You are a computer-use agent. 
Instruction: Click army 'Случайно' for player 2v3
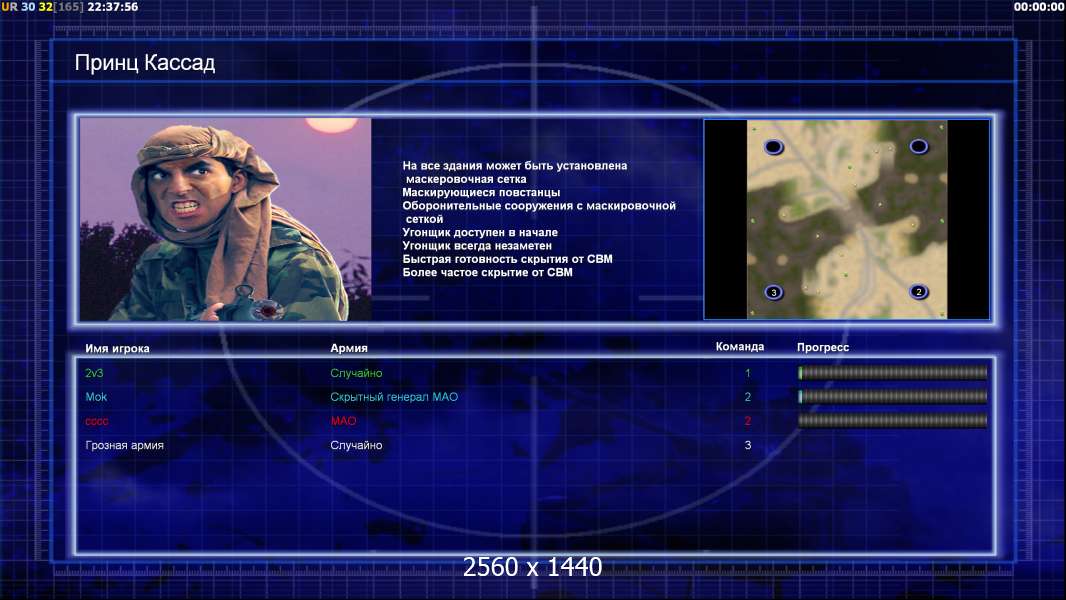(356, 373)
